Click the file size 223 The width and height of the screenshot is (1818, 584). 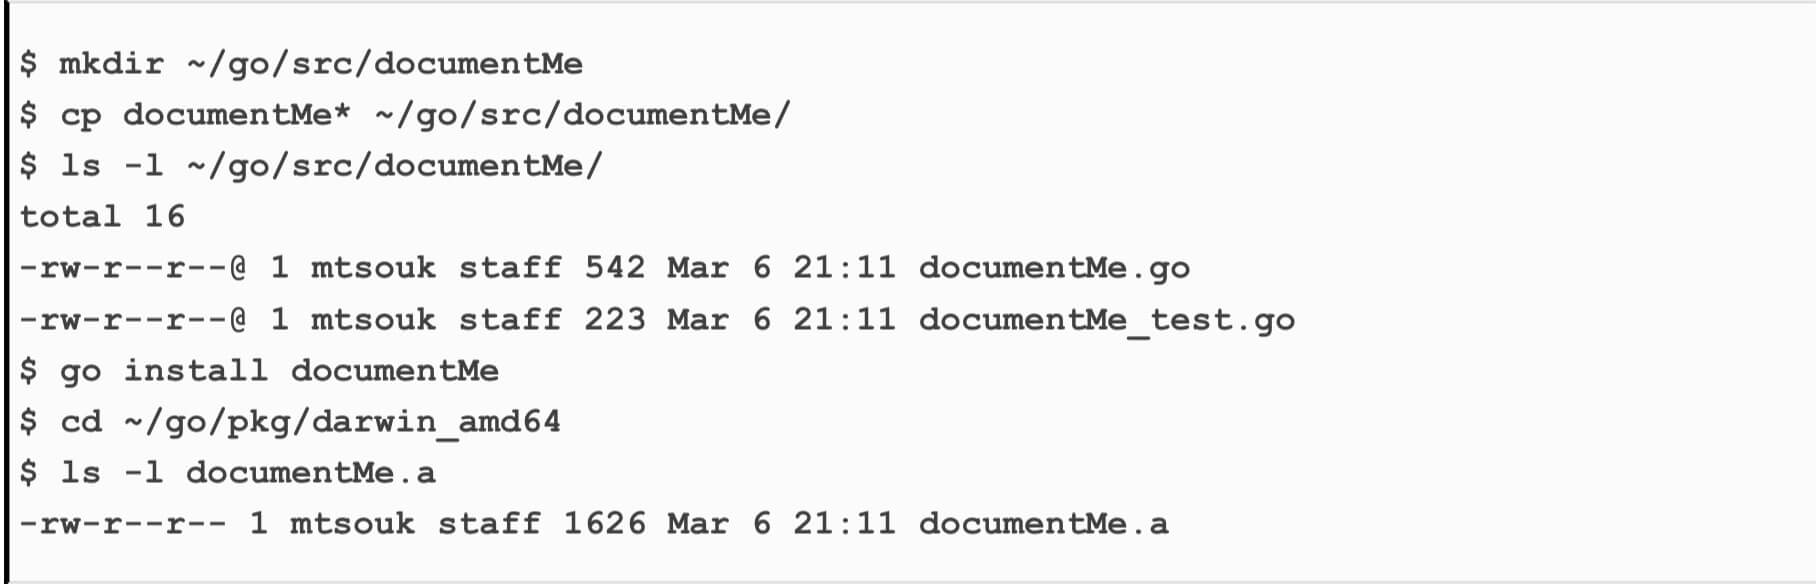[x=615, y=319]
